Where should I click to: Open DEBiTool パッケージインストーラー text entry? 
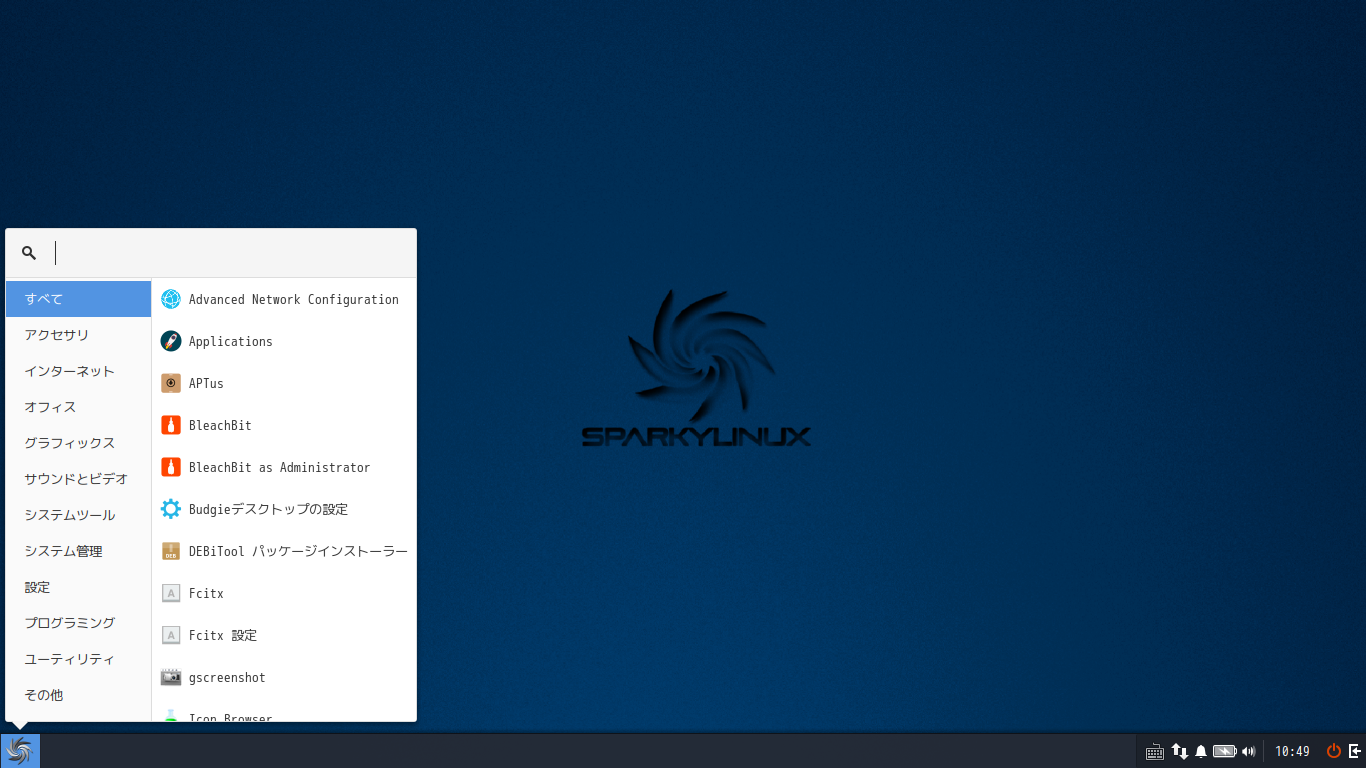(298, 552)
